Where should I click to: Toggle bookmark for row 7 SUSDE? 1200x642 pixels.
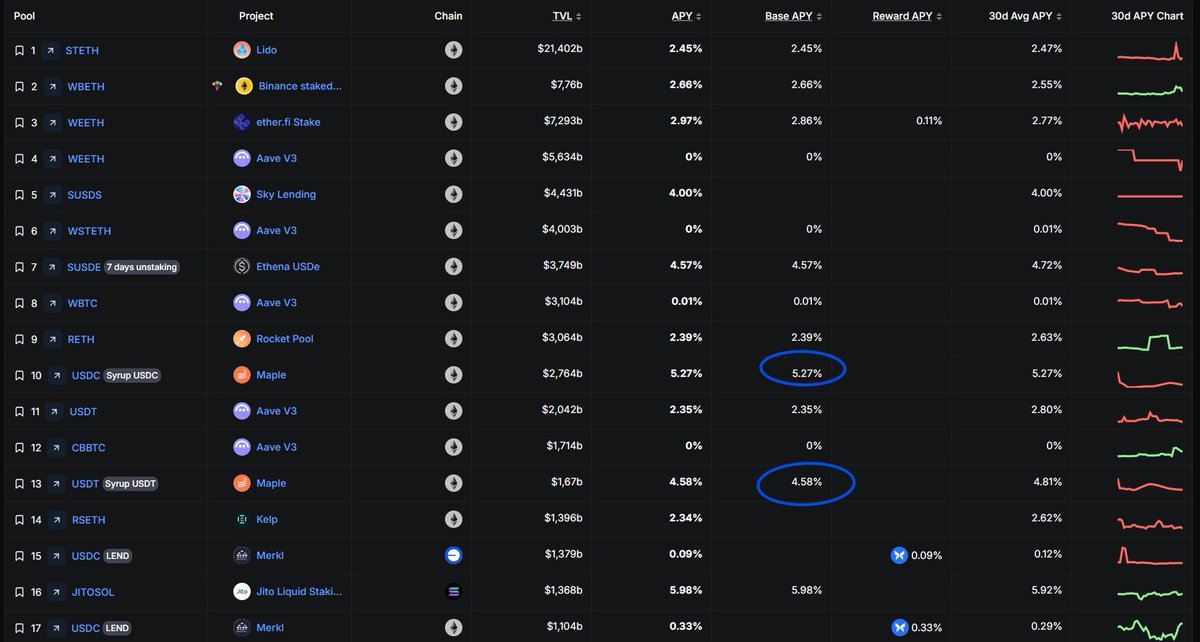(19, 267)
